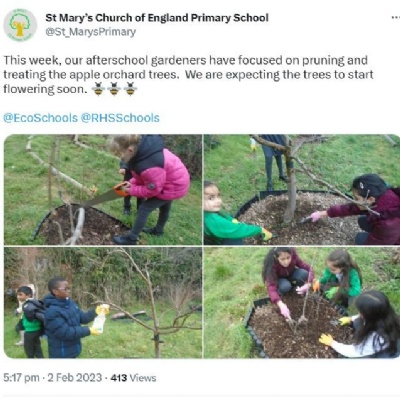Open photo of boy spraying the apple tree
This screenshot has height=400, width=400.
(103, 303)
